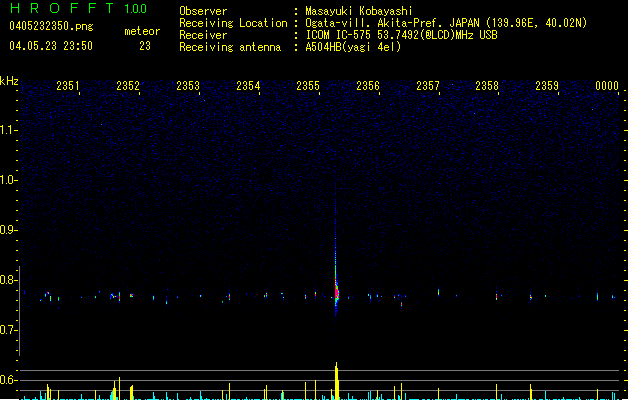Click the kHz axis unit label
Screen dimensions: 629x400
click(x=9, y=81)
